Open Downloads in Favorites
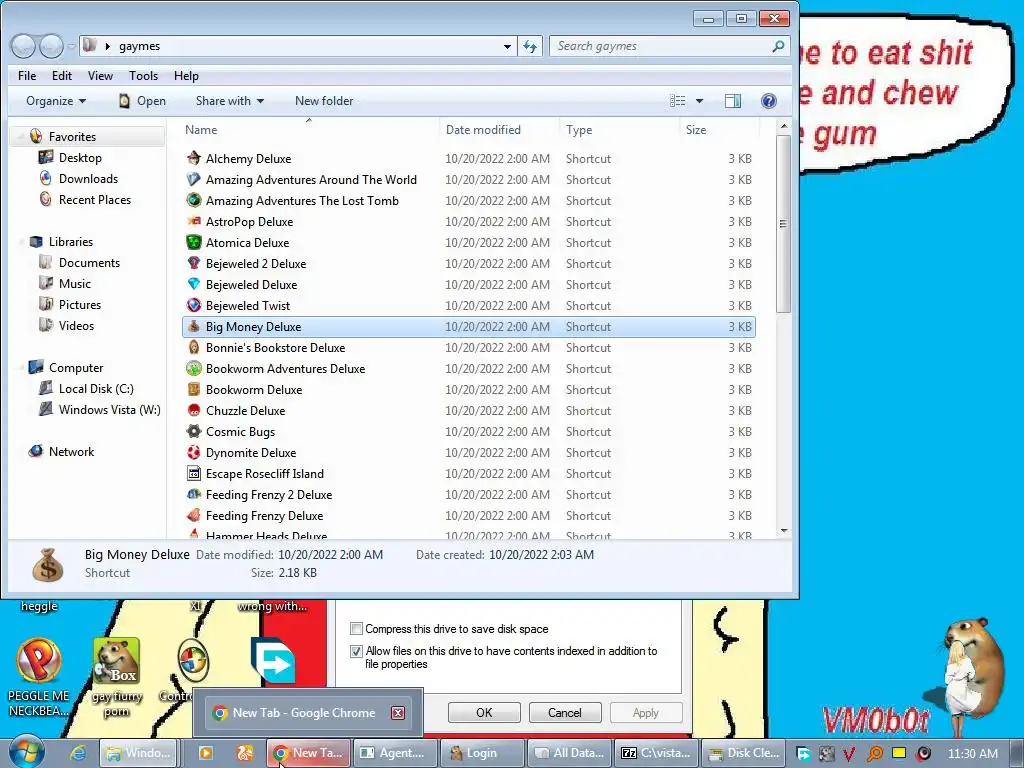This screenshot has height=768, width=1024. pos(88,178)
